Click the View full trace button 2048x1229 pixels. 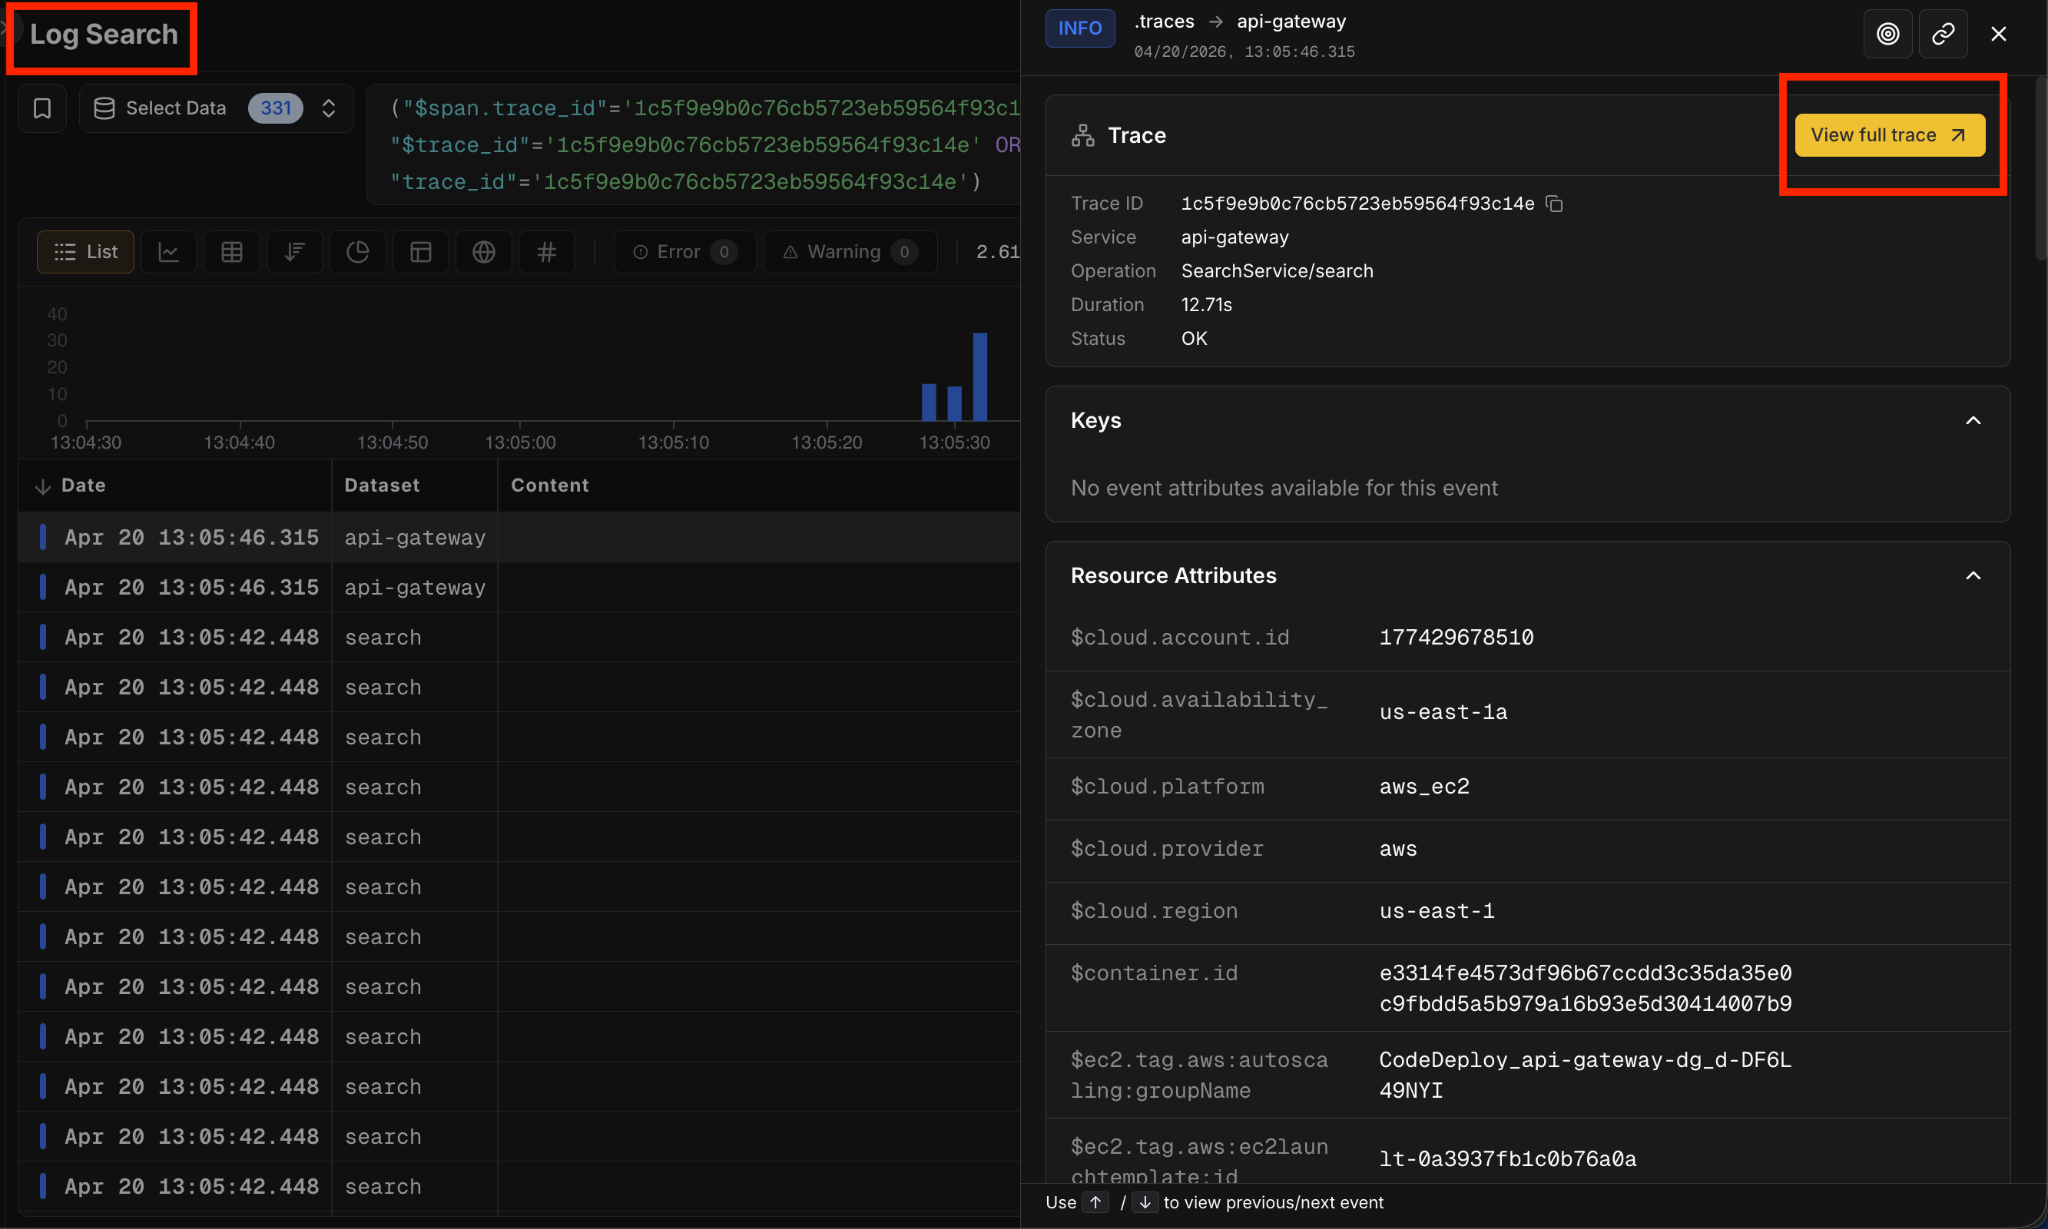(1888, 135)
